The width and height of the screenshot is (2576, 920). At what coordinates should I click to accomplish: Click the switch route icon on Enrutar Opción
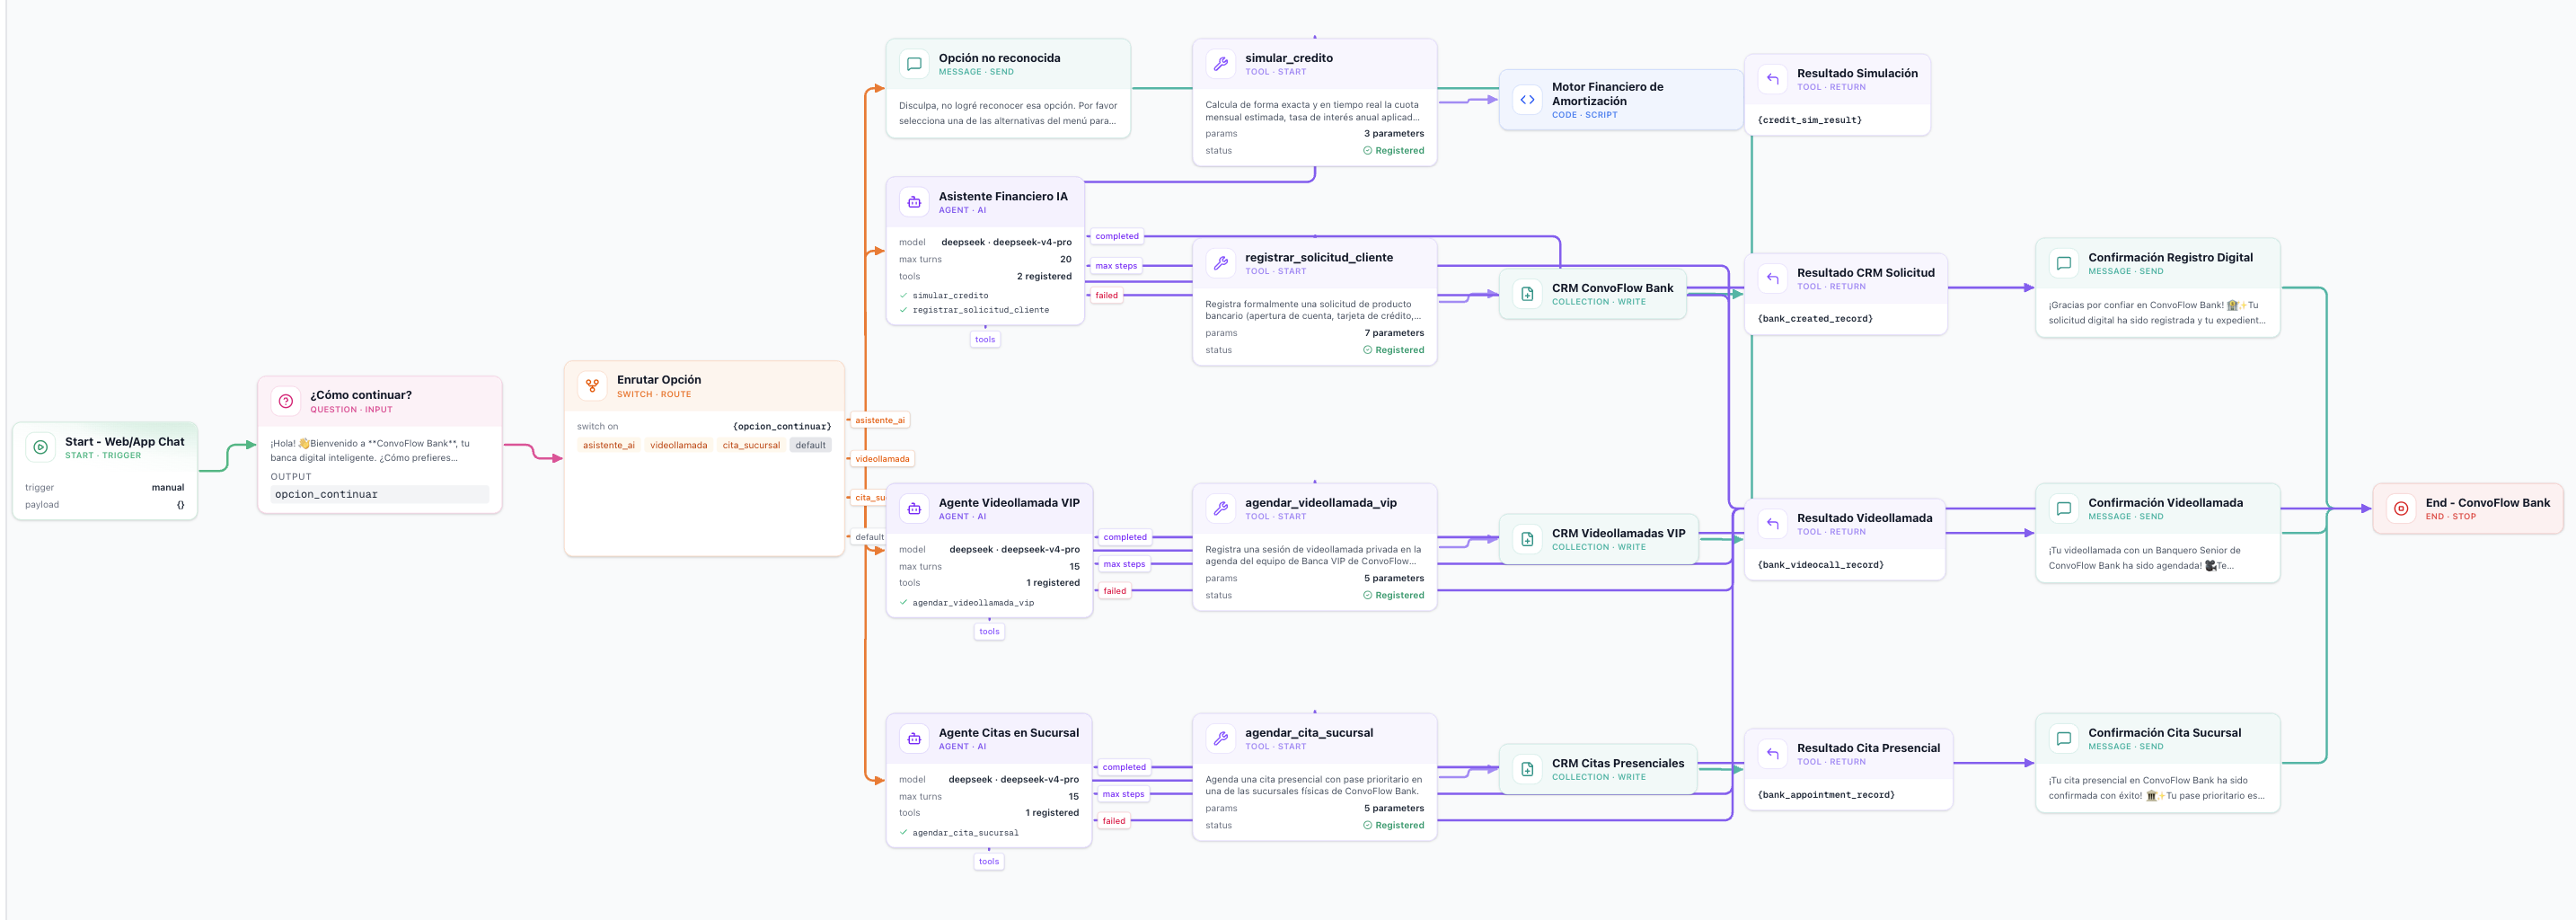[x=592, y=386]
